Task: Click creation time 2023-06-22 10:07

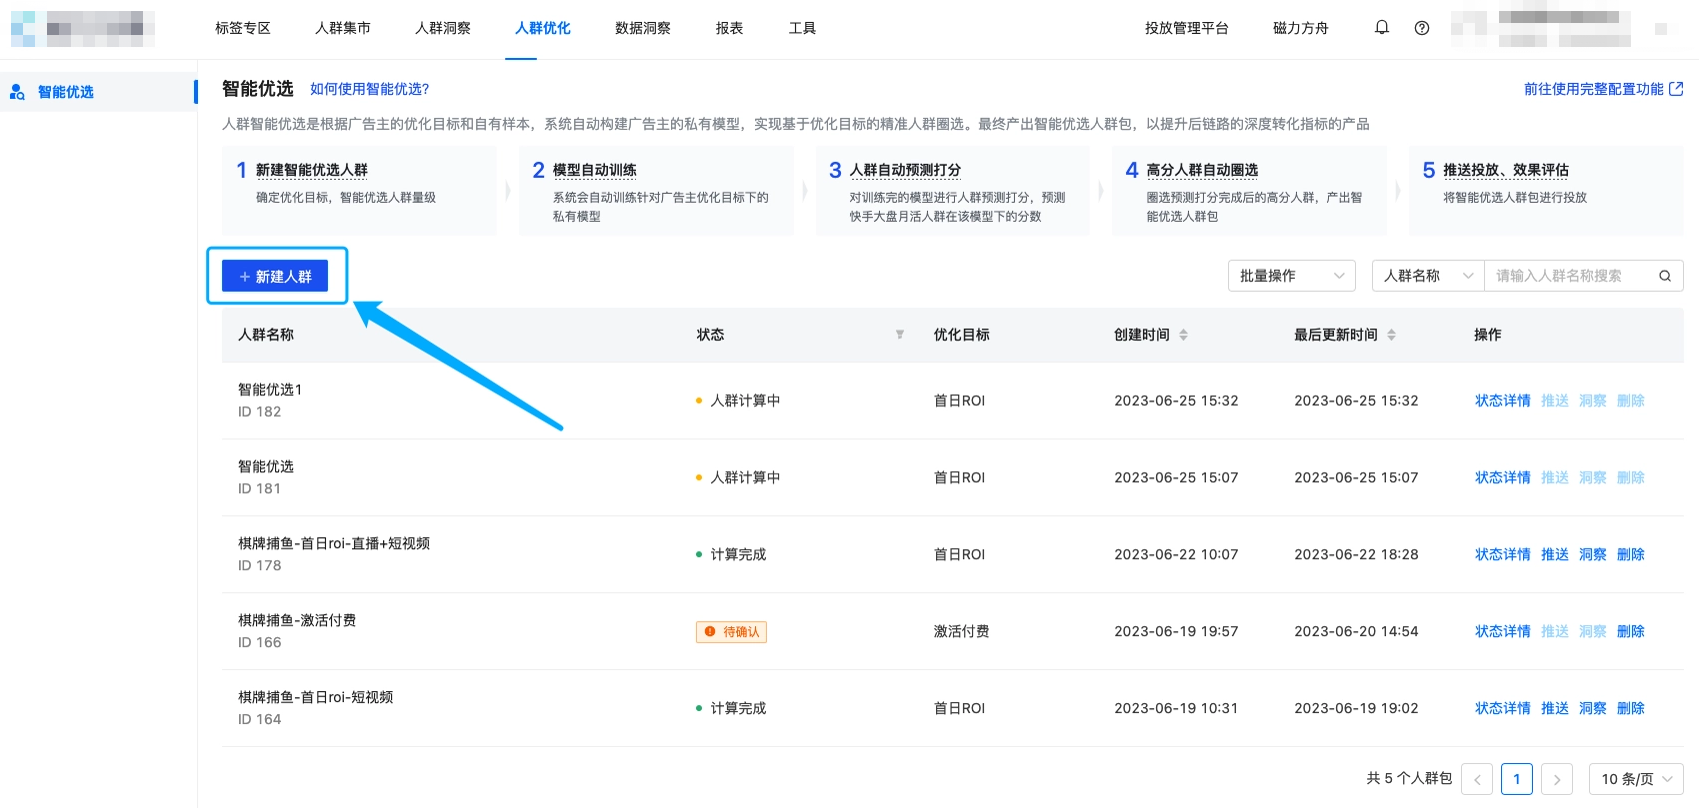Action: coord(1176,555)
